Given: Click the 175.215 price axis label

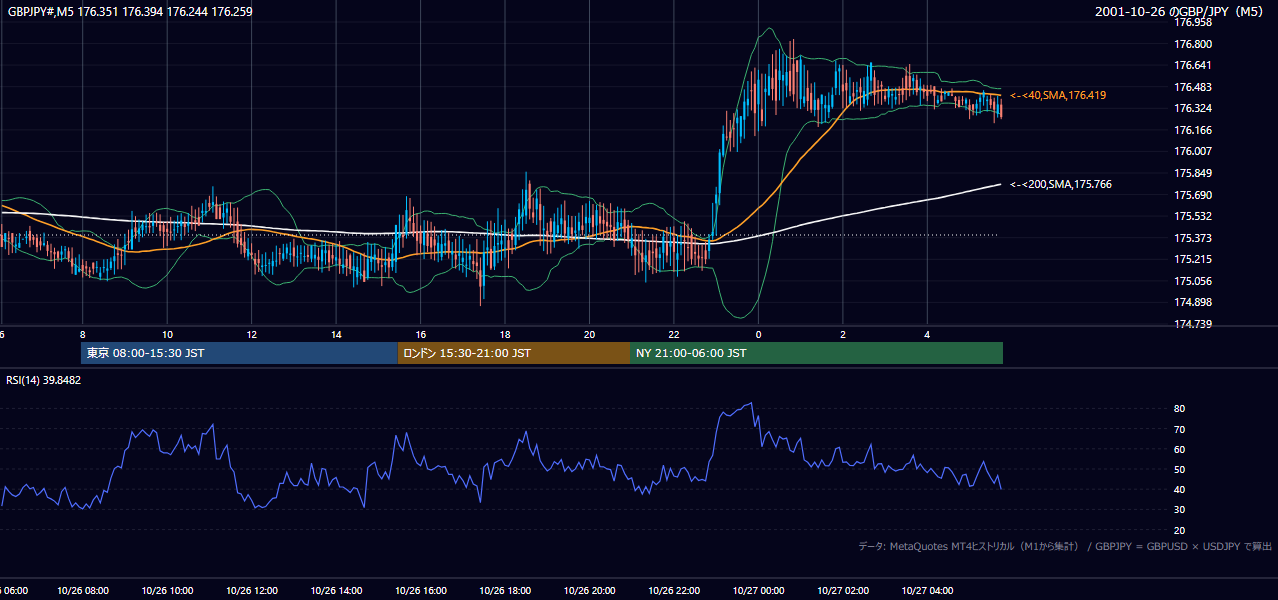Looking at the screenshot, I should click(1193, 259).
